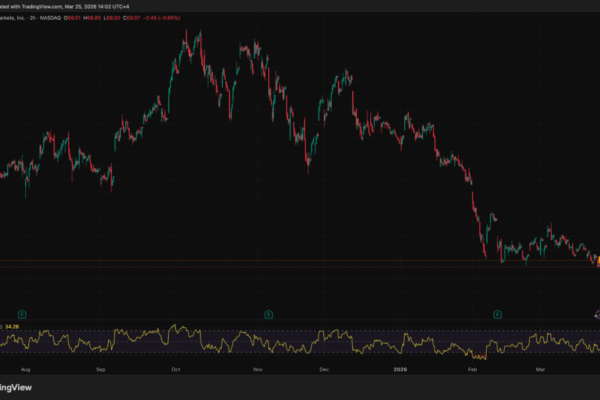
Task: Click the earnings E marker near August
Action: pos(21,314)
